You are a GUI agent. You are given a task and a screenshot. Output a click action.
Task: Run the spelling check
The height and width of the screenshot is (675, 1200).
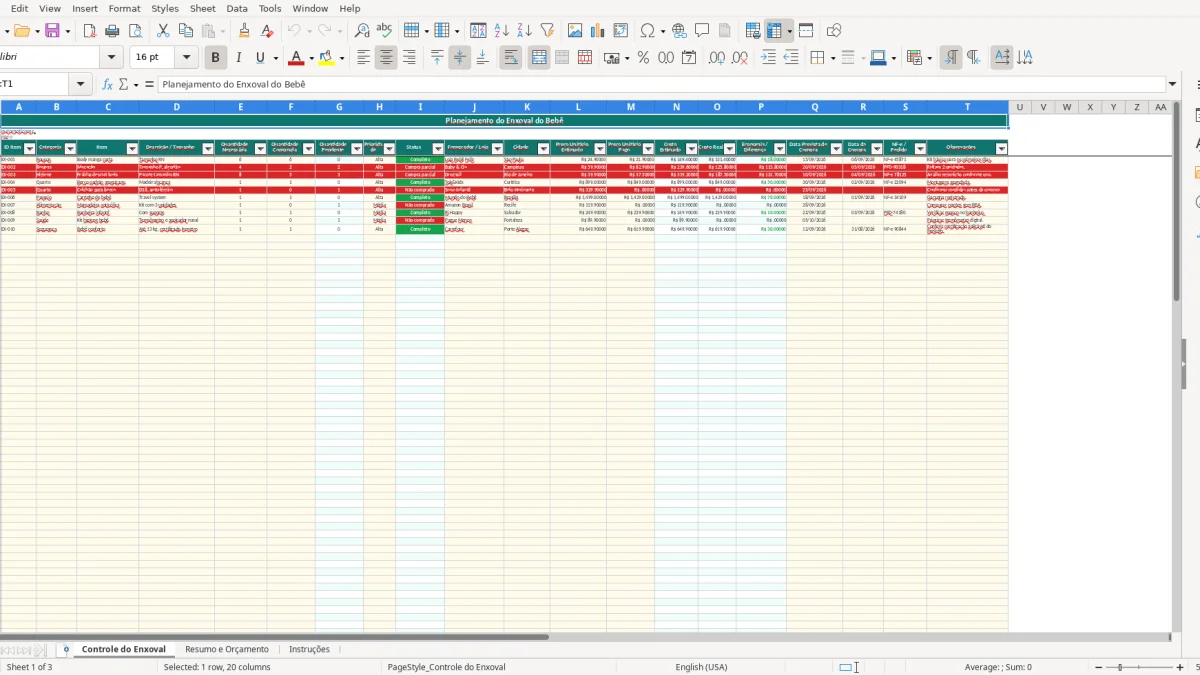385,31
